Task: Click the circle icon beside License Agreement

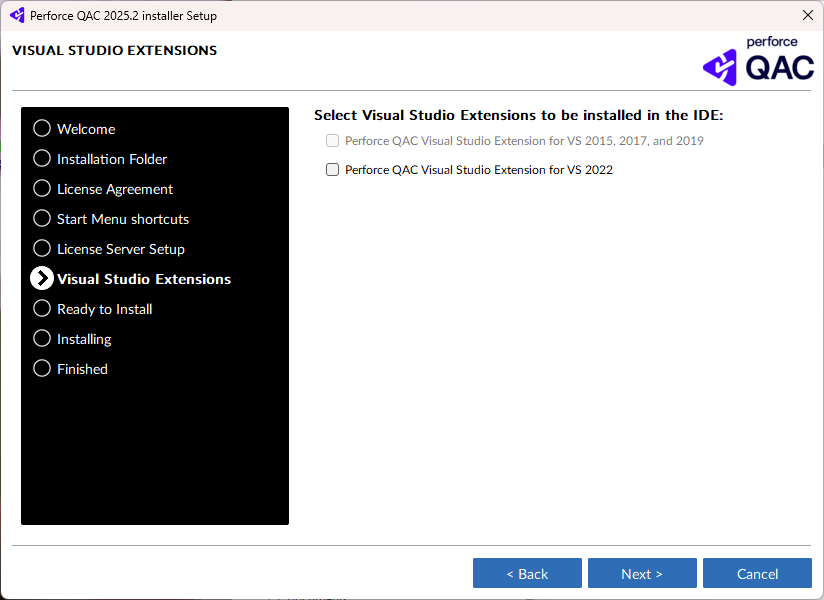Action: pos(42,188)
